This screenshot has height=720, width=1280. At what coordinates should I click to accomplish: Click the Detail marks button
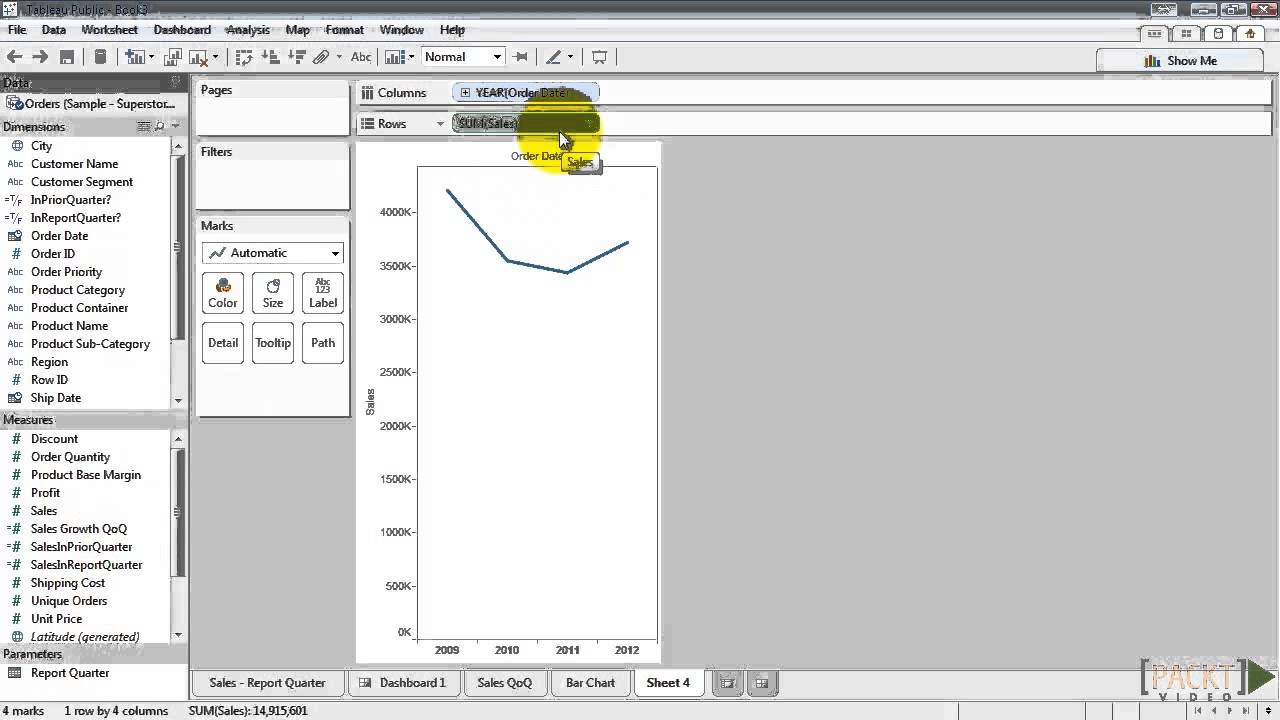223,343
